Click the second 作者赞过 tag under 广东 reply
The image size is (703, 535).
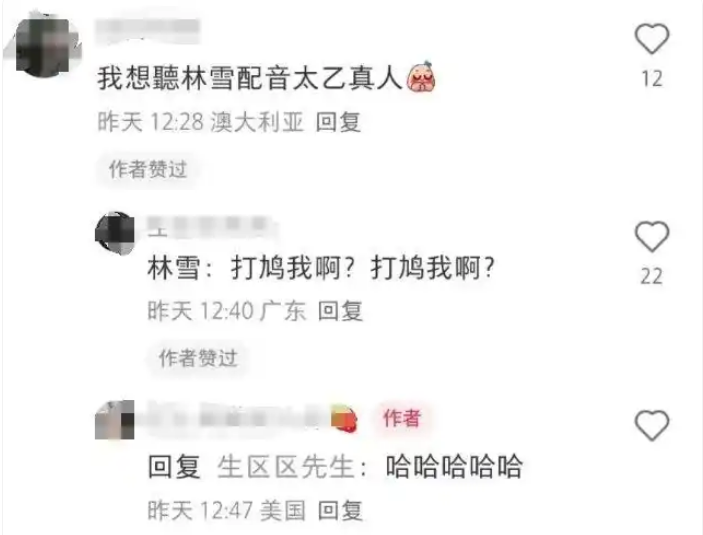tap(198, 358)
